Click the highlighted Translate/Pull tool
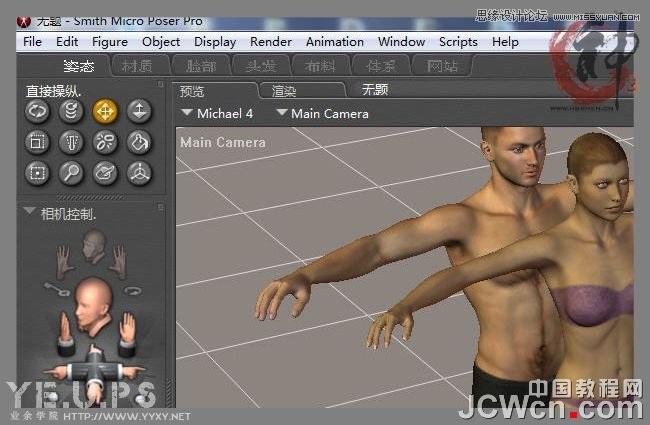Image resolution: width=650 pixels, height=425 pixels. (x=105, y=111)
